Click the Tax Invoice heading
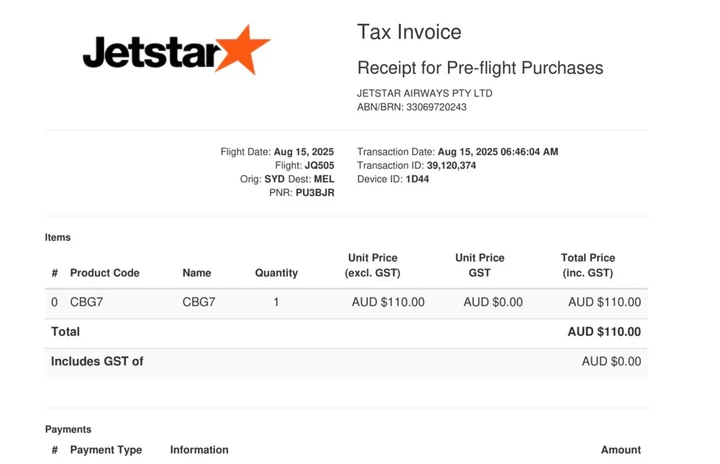 (409, 32)
